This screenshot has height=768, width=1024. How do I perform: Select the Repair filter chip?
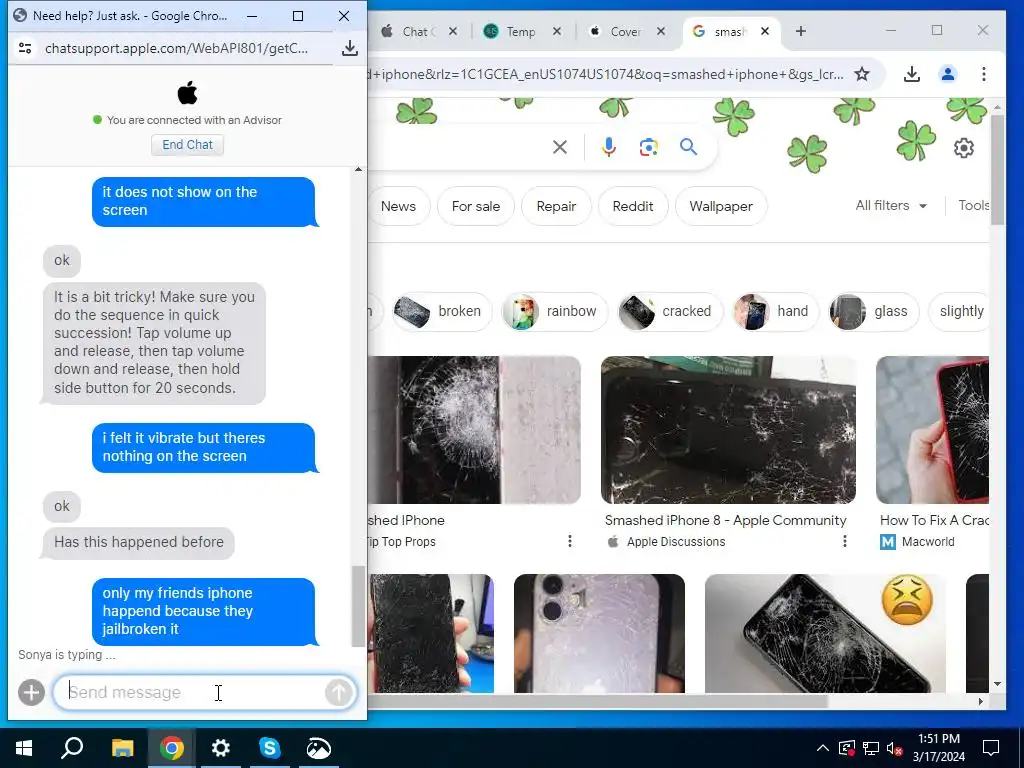(556, 206)
